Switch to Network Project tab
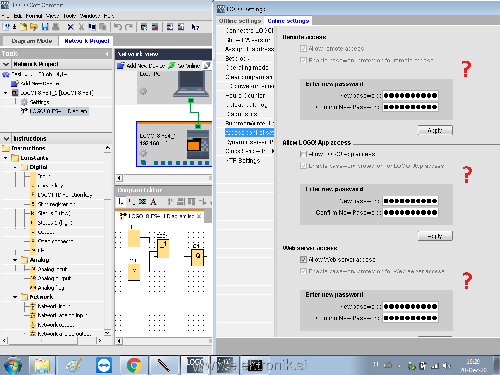This screenshot has width=500, height=375. 87,41
